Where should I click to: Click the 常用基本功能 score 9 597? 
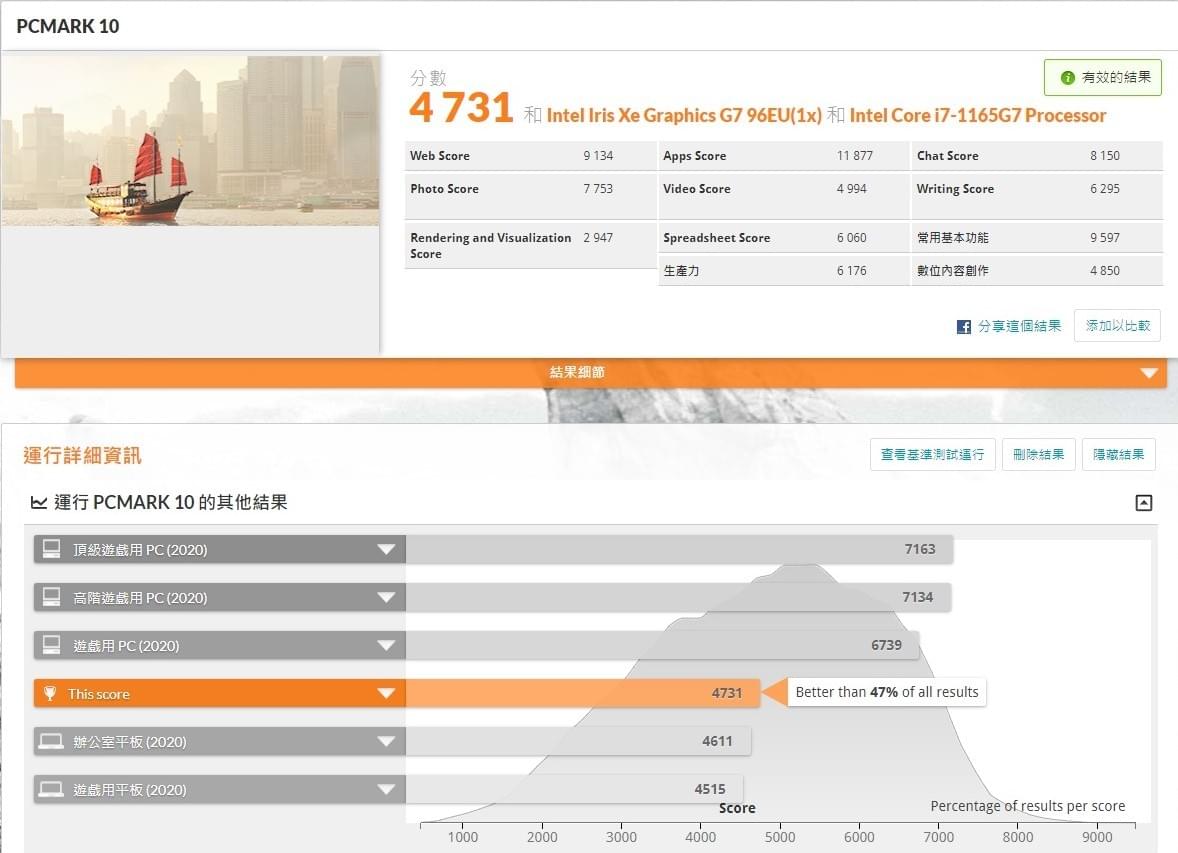[x=1105, y=237]
